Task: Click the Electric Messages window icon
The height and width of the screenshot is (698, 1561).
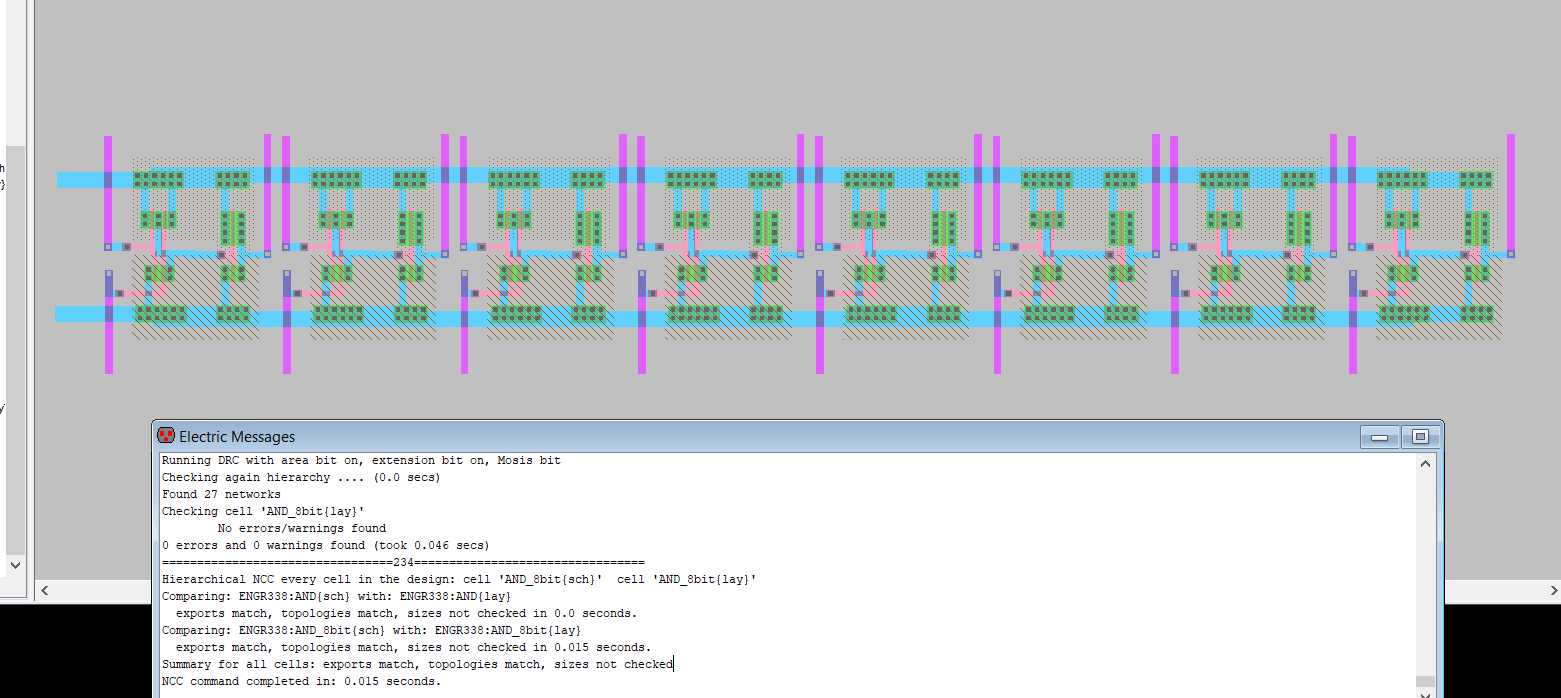Action: click(x=166, y=436)
